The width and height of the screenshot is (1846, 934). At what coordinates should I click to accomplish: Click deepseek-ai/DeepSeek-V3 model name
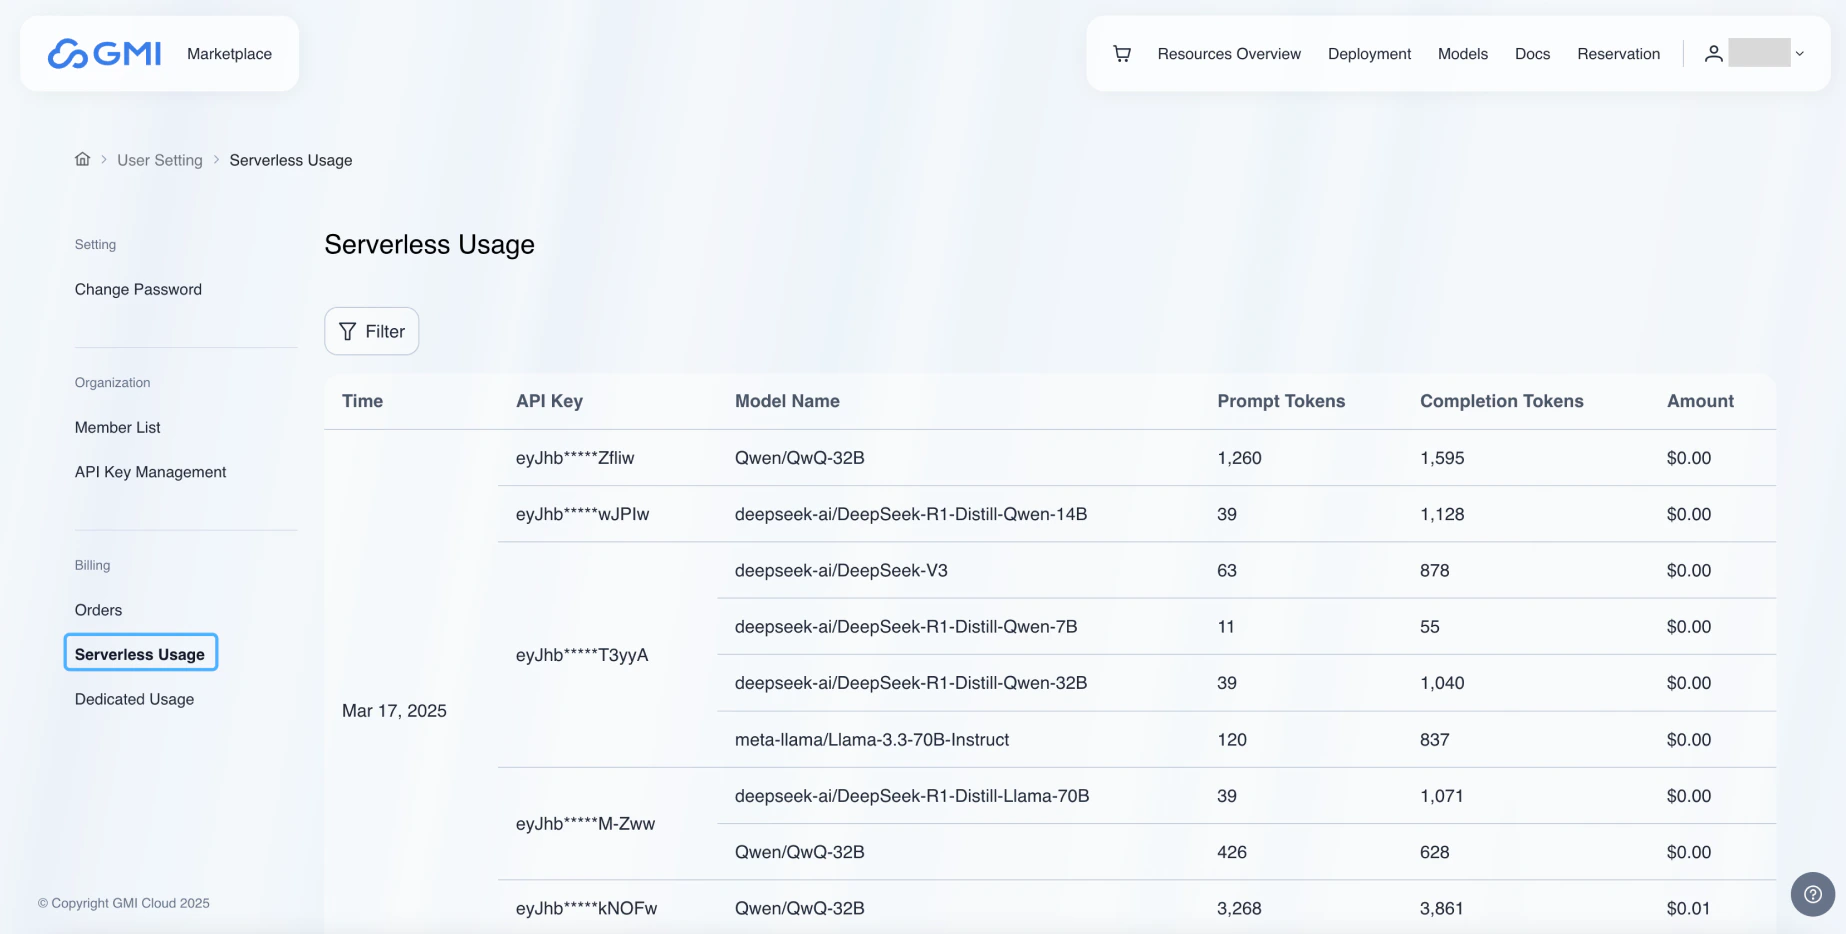pyautogui.click(x=841, y=571)
